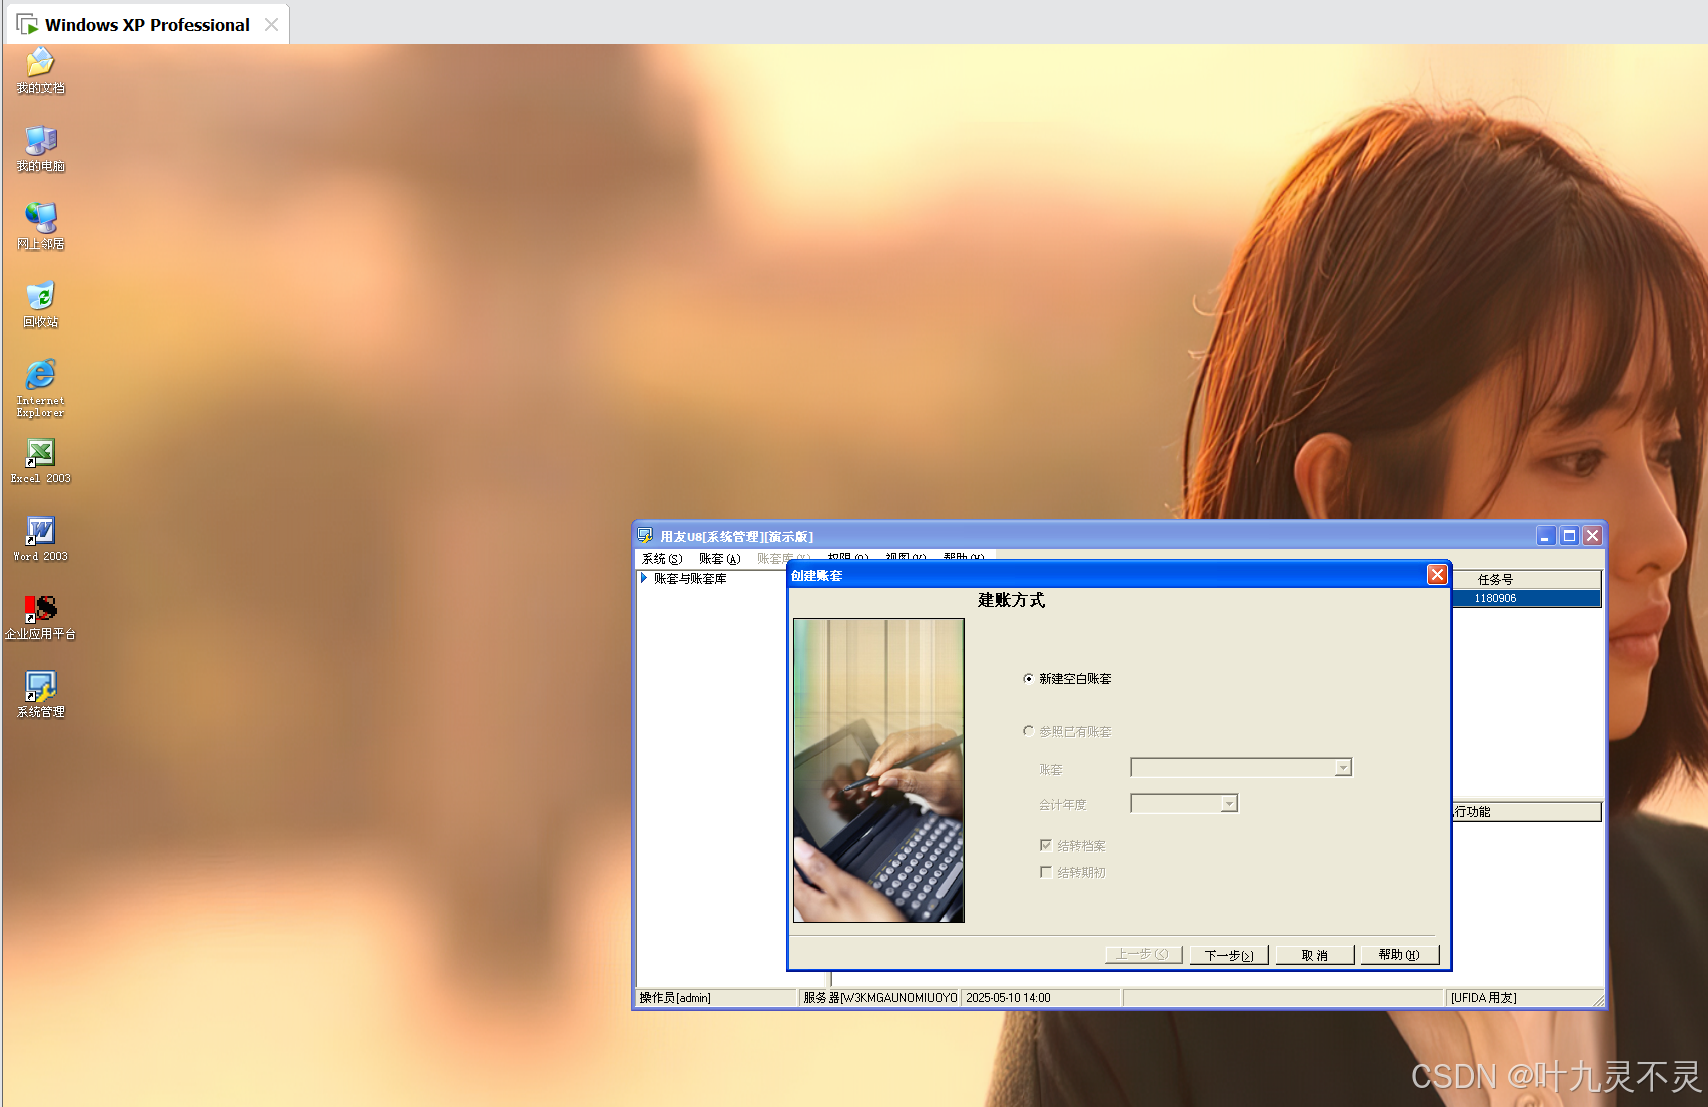The image size is (1708, 1107).
Task: Click the 上一步 button
Action: click(x=1143, y=955)
